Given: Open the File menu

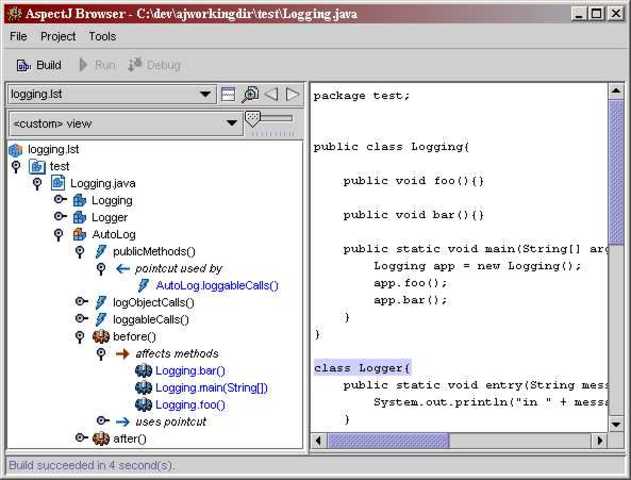Looking at the screenshot, I should (x=18, y=36).
